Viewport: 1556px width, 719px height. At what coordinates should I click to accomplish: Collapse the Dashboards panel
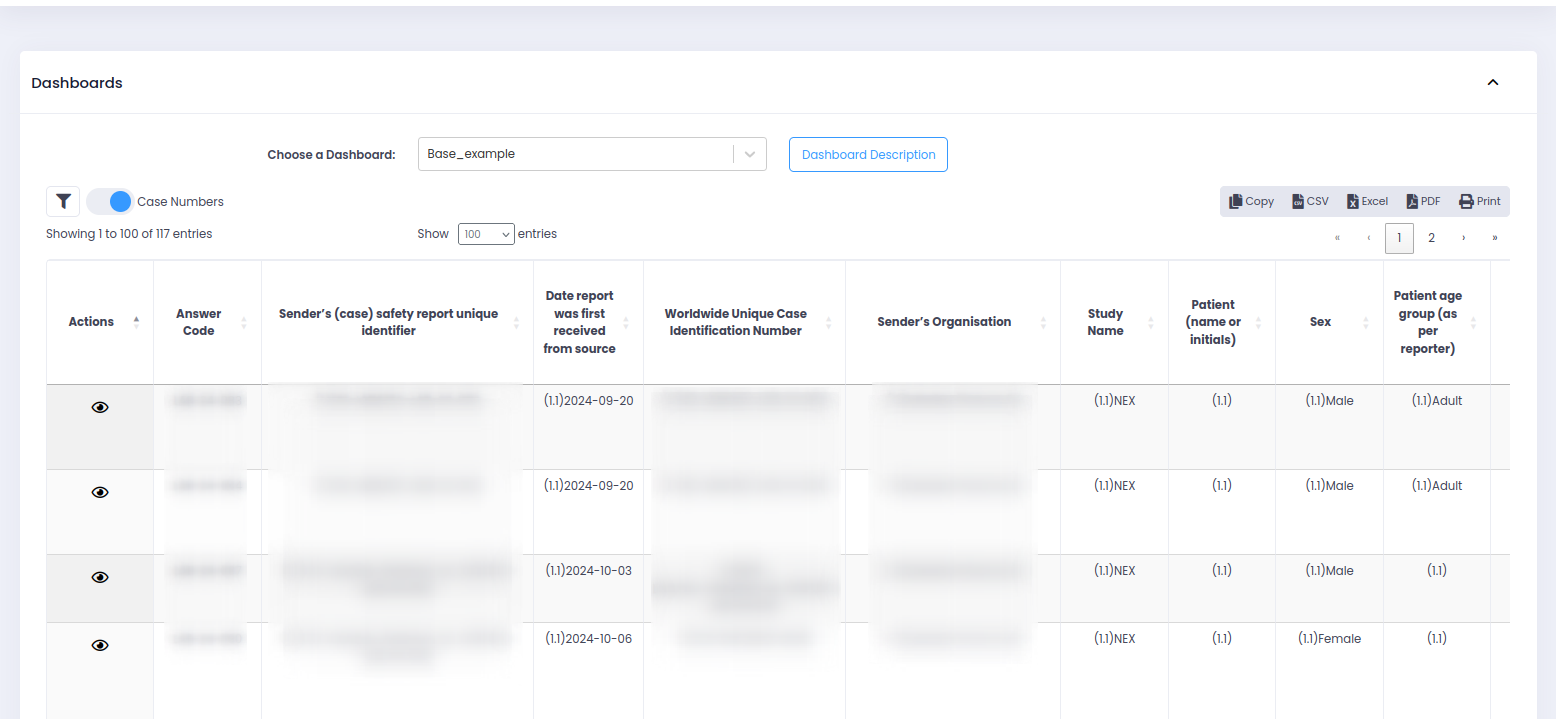(1493, 83)
